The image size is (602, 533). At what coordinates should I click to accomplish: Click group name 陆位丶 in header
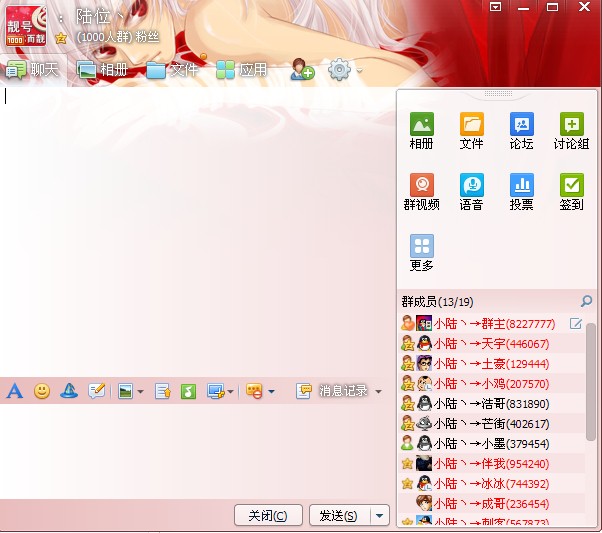click(100, 17)
